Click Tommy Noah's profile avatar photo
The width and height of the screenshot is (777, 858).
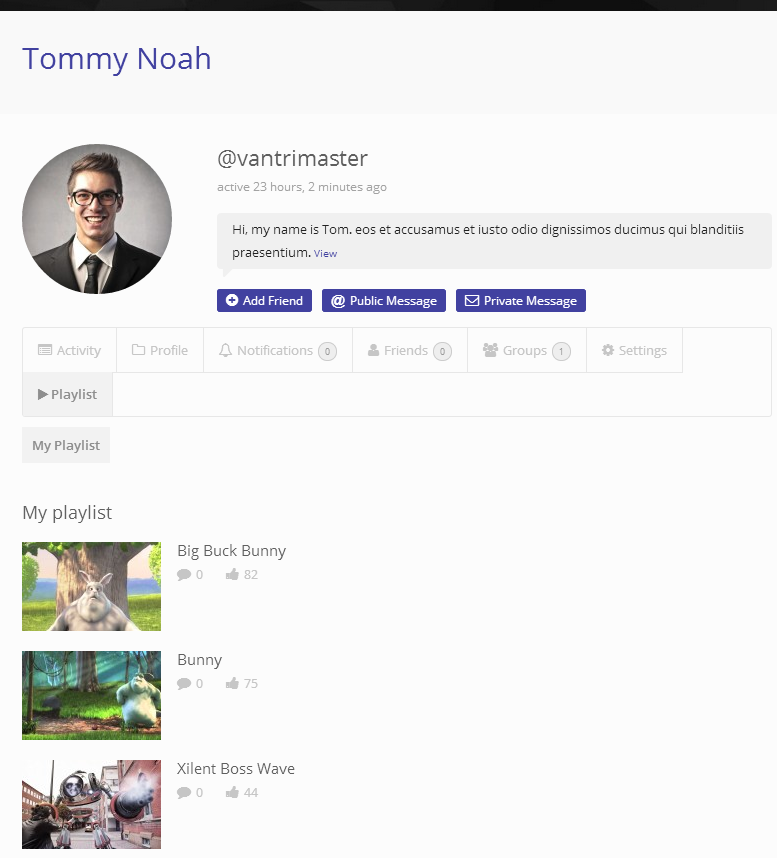tap(97, 219)
